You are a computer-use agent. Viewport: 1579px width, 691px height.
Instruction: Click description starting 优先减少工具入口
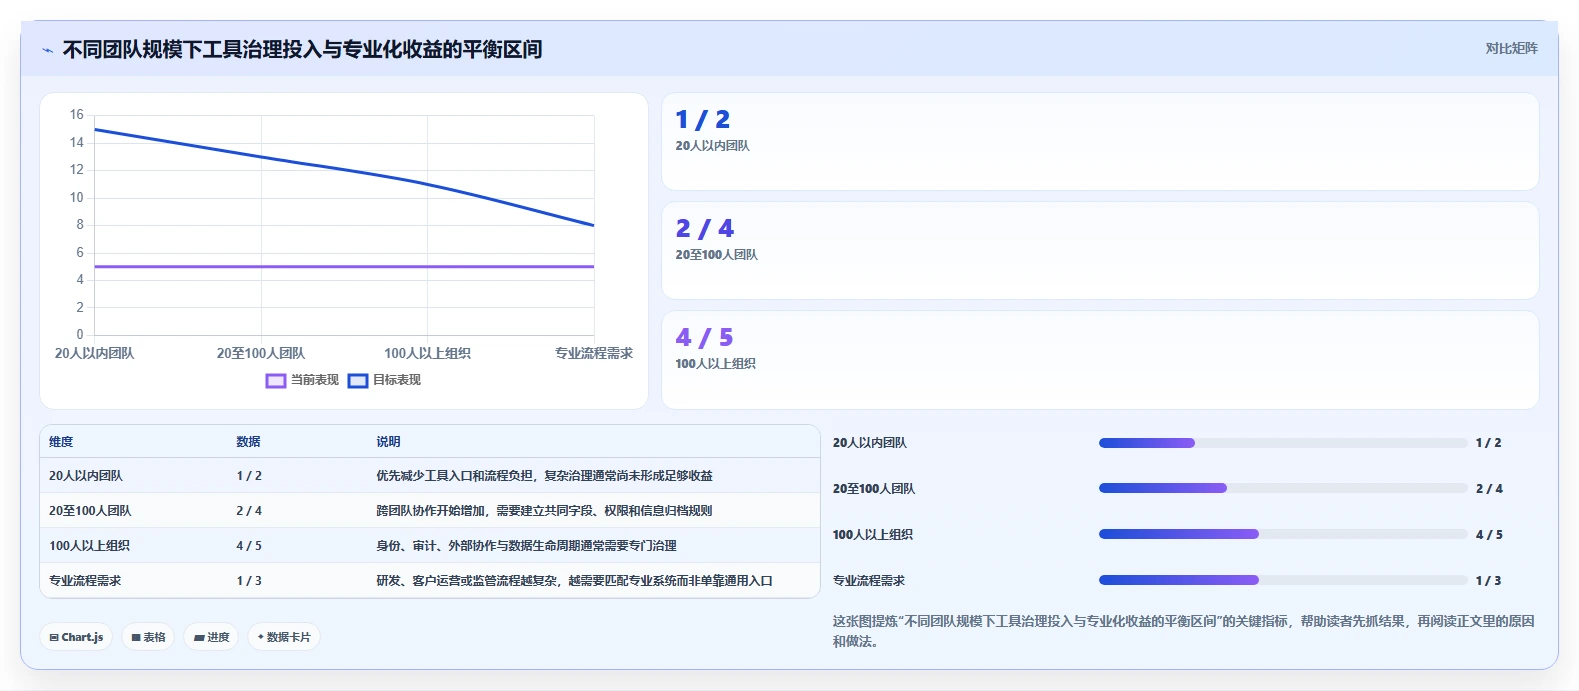(544, 476)
